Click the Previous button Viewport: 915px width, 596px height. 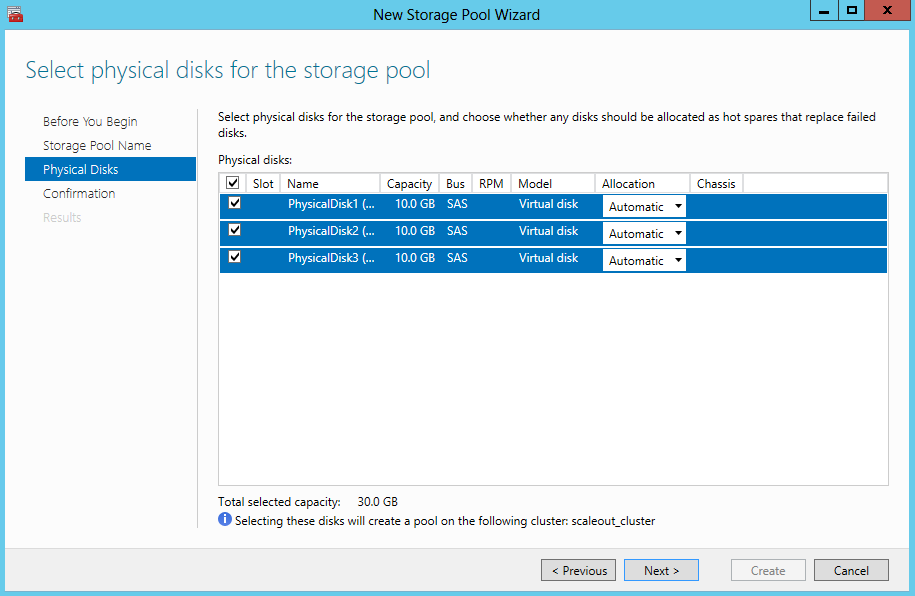pyautogui.click(x=578, y=570)
